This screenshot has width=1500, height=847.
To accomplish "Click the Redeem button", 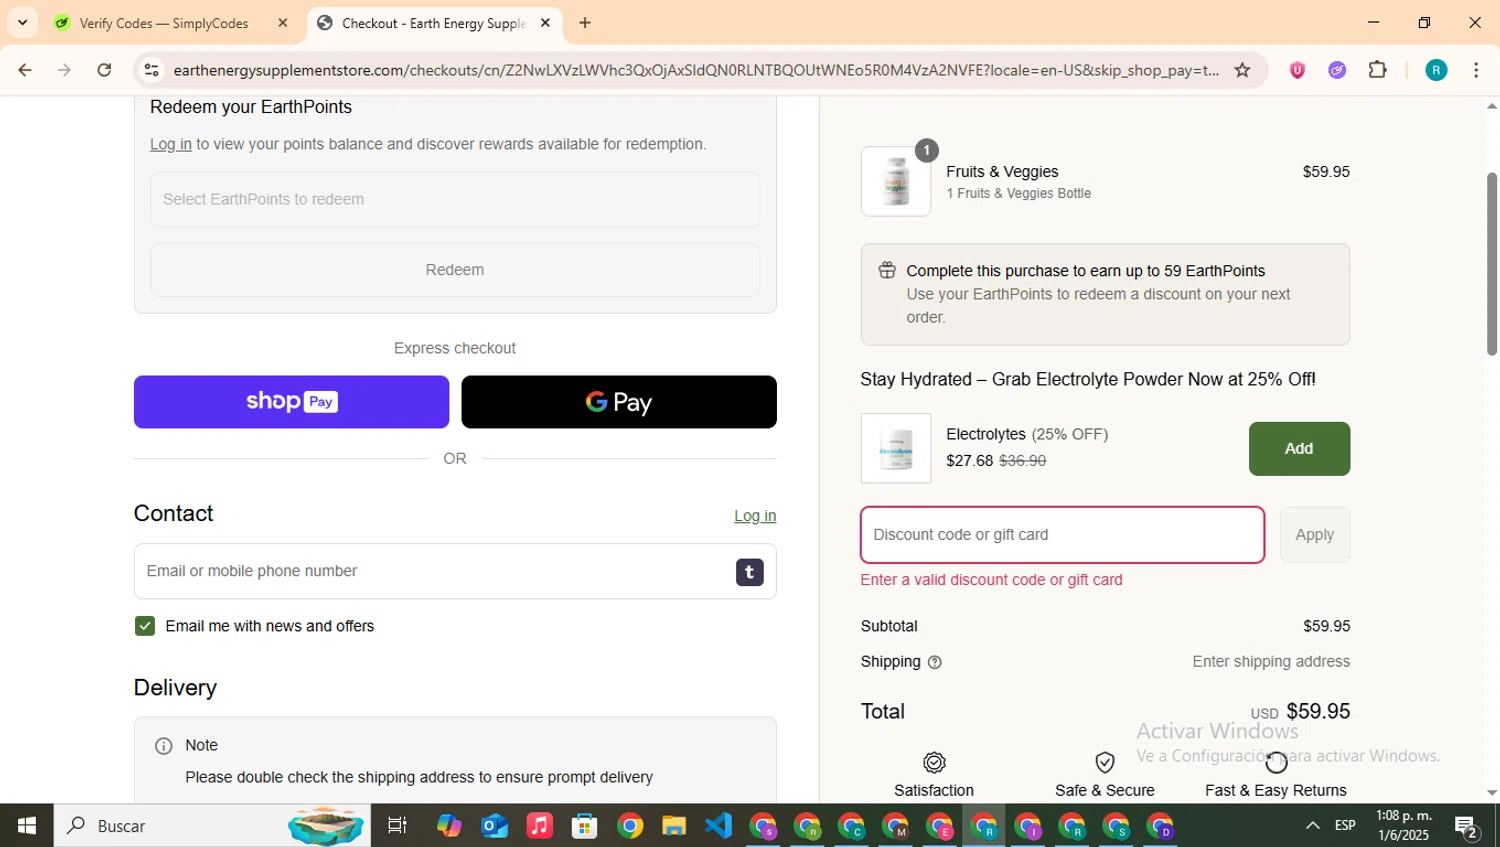I will (455, 270).
